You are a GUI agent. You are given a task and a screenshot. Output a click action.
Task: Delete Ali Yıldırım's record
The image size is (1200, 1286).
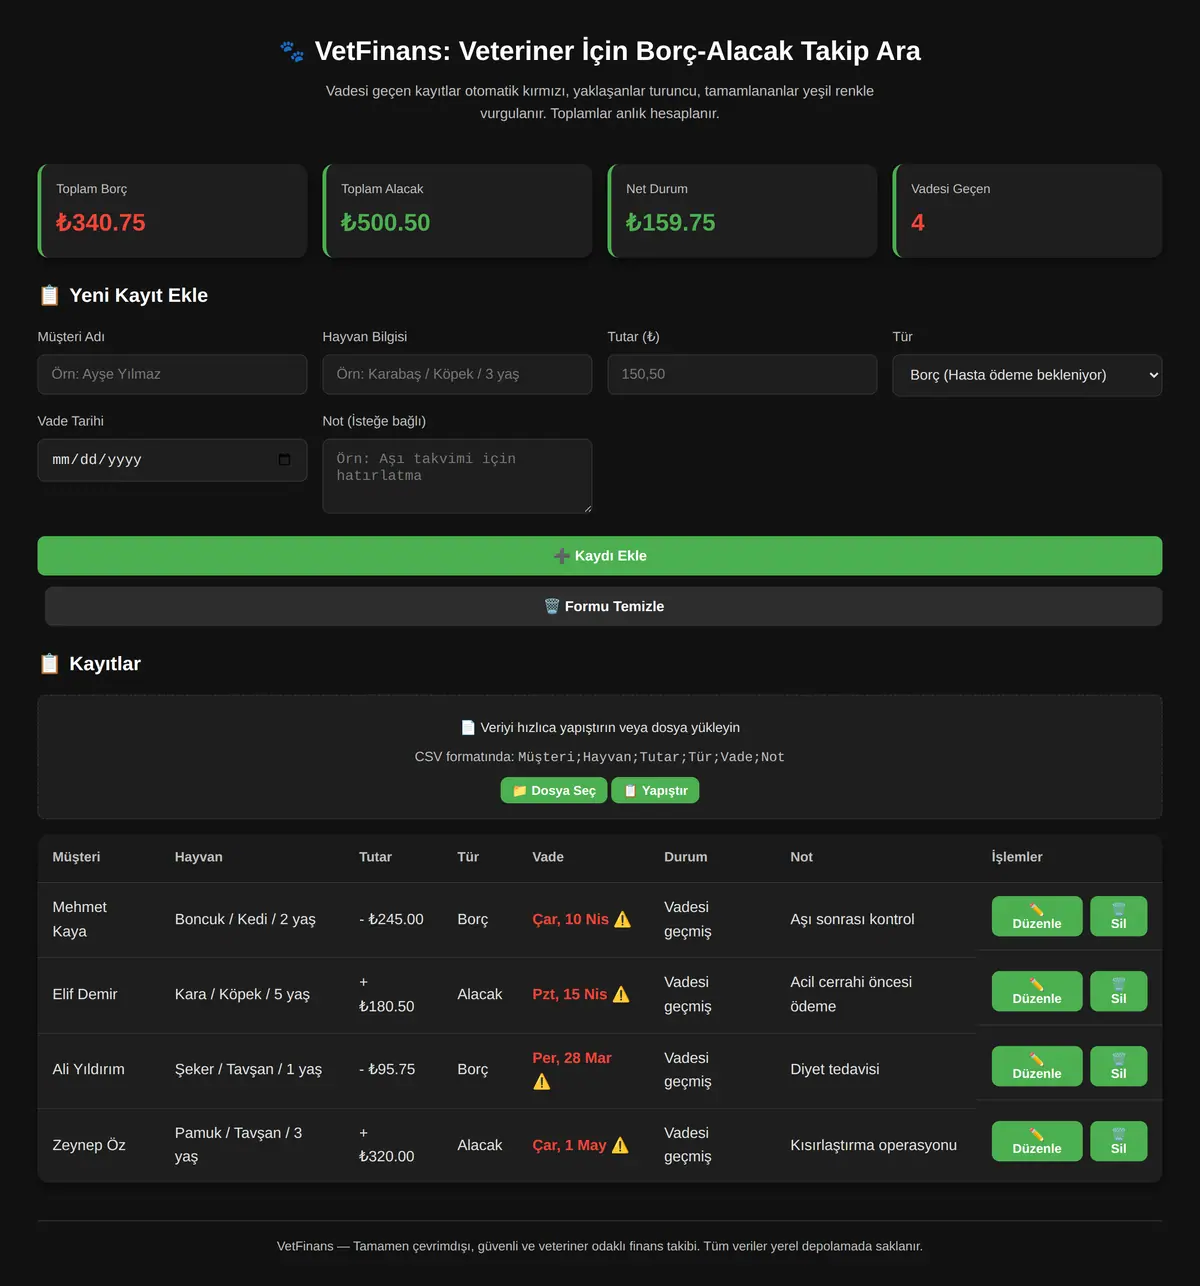pos(1118,1066)
